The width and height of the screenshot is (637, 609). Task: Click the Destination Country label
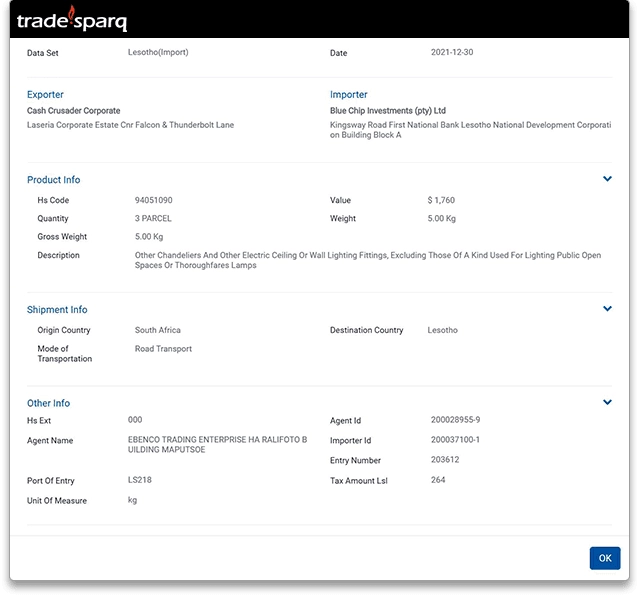366,330
